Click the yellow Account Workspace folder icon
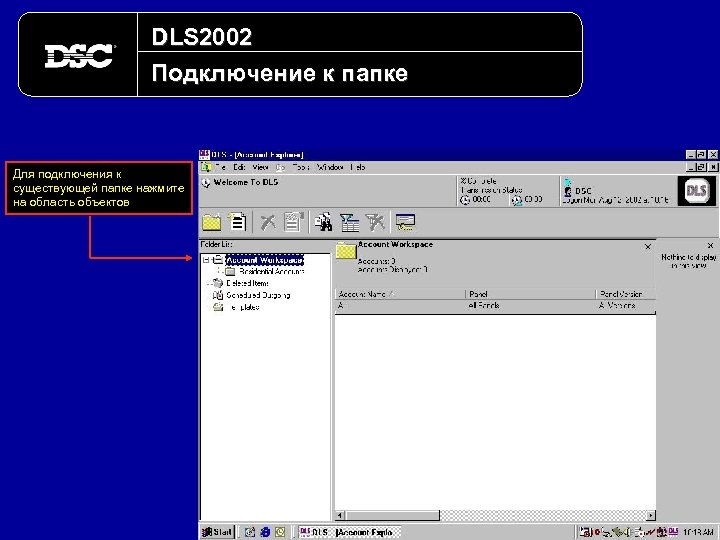Viewport: 720px width, 540px height. [x=346, y=251]
